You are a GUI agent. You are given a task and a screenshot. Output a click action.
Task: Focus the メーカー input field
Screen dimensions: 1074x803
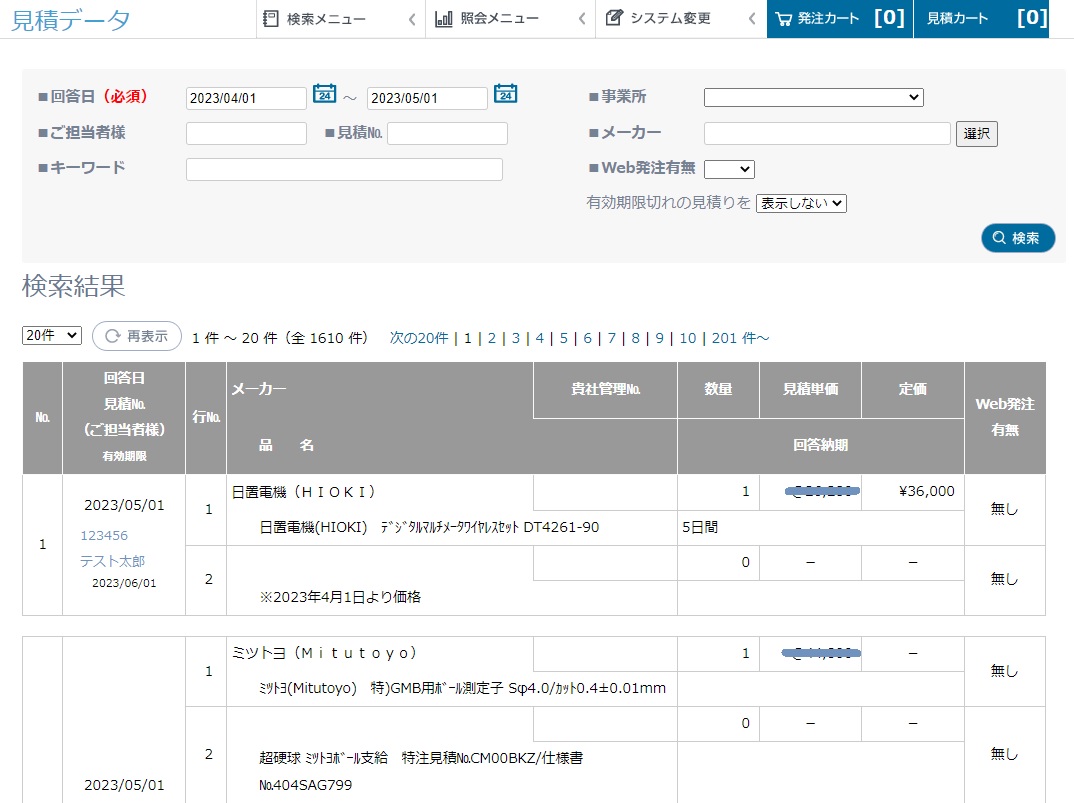(x=827, y=133)
